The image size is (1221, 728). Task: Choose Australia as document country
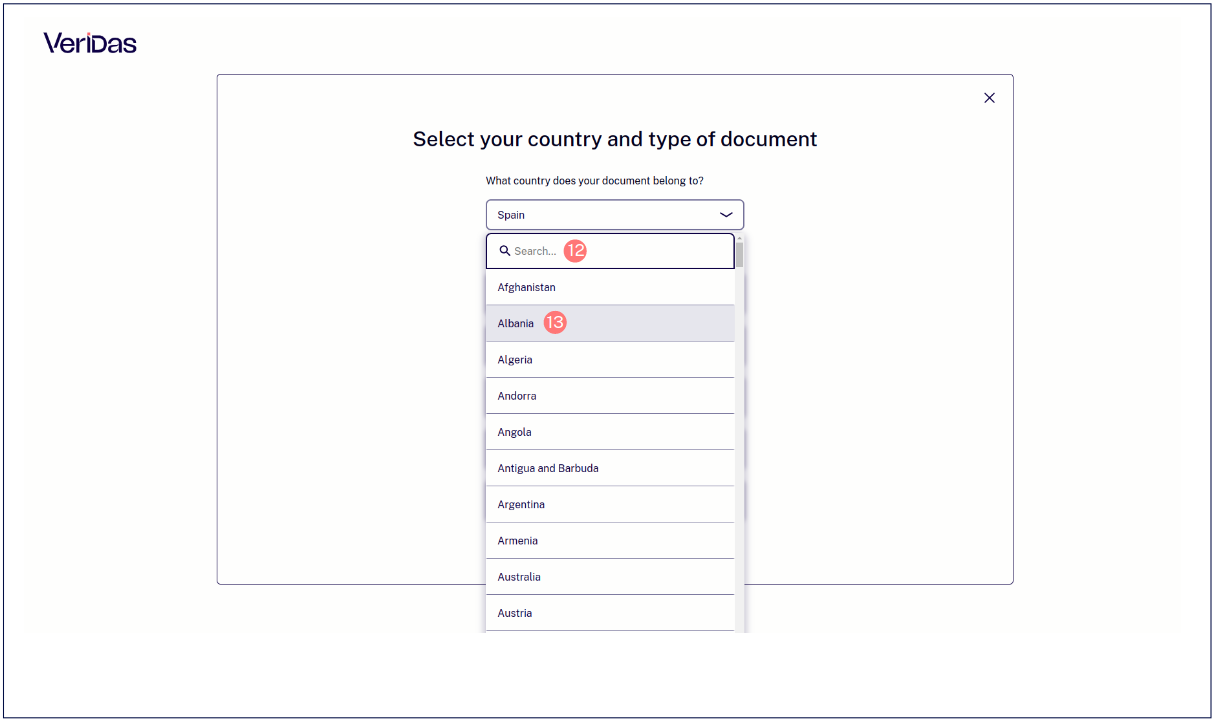point(610,577)
